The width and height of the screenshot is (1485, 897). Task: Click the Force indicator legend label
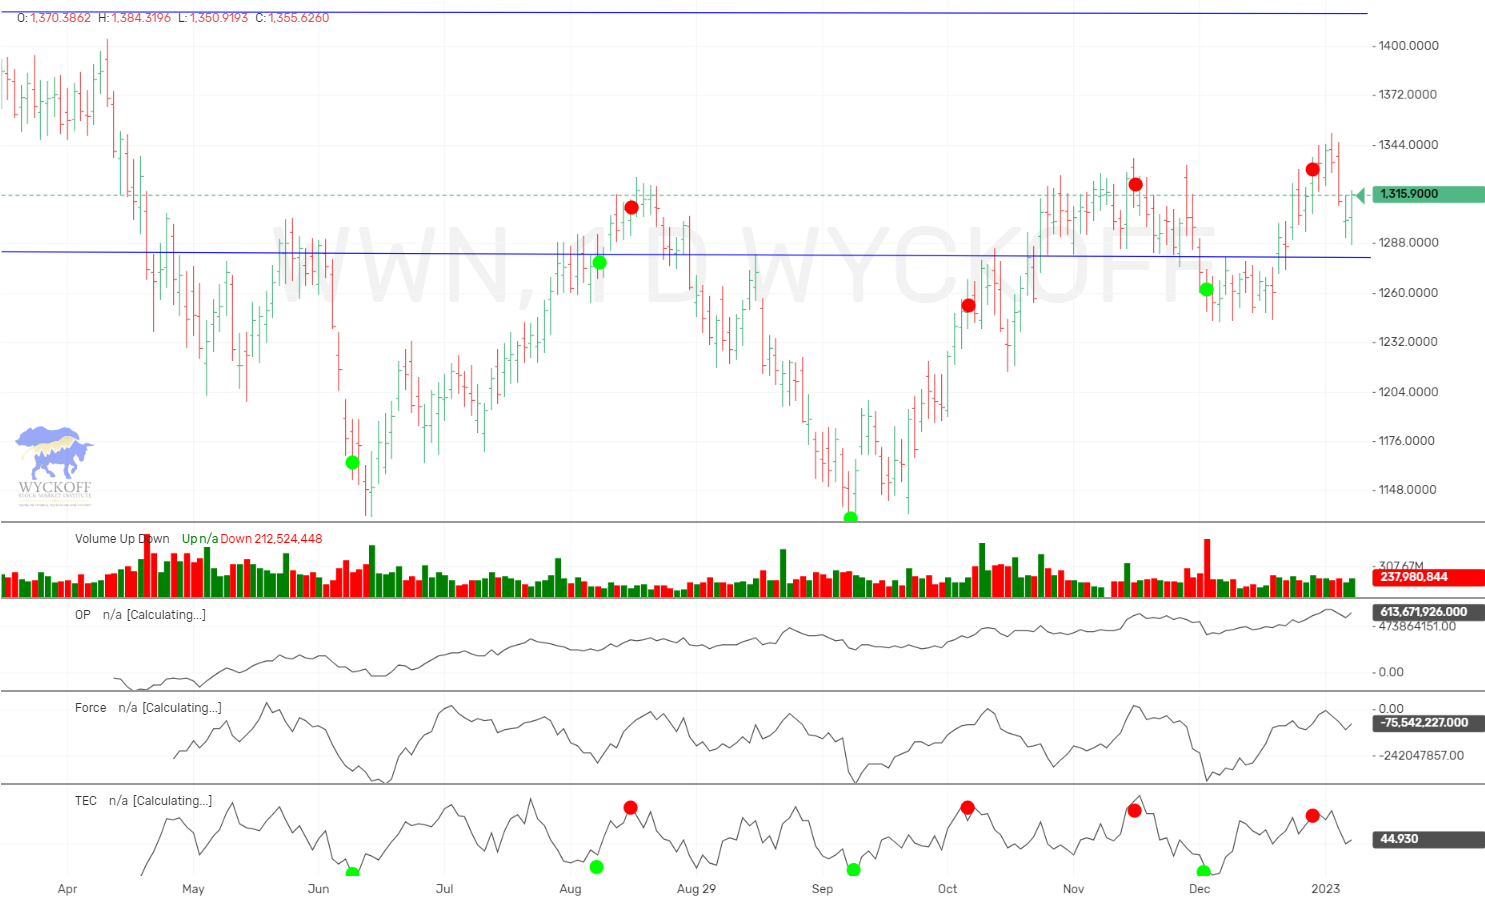click(x=90, y=707)
